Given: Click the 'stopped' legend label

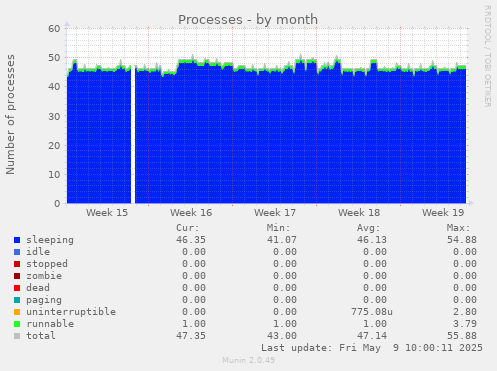Looking at the screenshot, I should 47,264.
